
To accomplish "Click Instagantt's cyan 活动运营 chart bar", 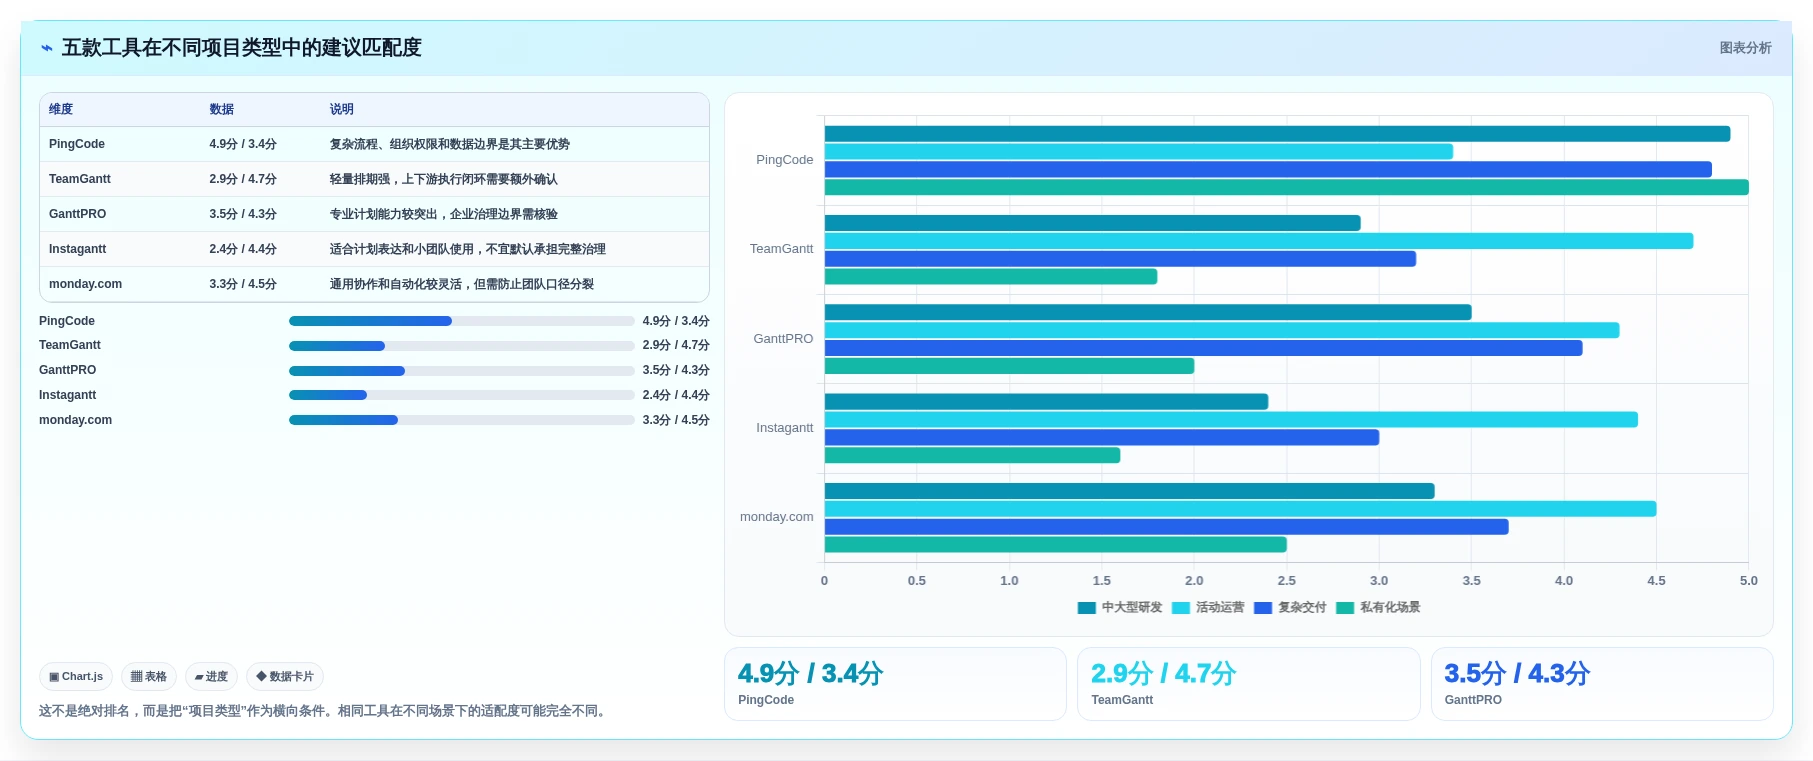I will pyautogui.click(x=1231, y=420).
